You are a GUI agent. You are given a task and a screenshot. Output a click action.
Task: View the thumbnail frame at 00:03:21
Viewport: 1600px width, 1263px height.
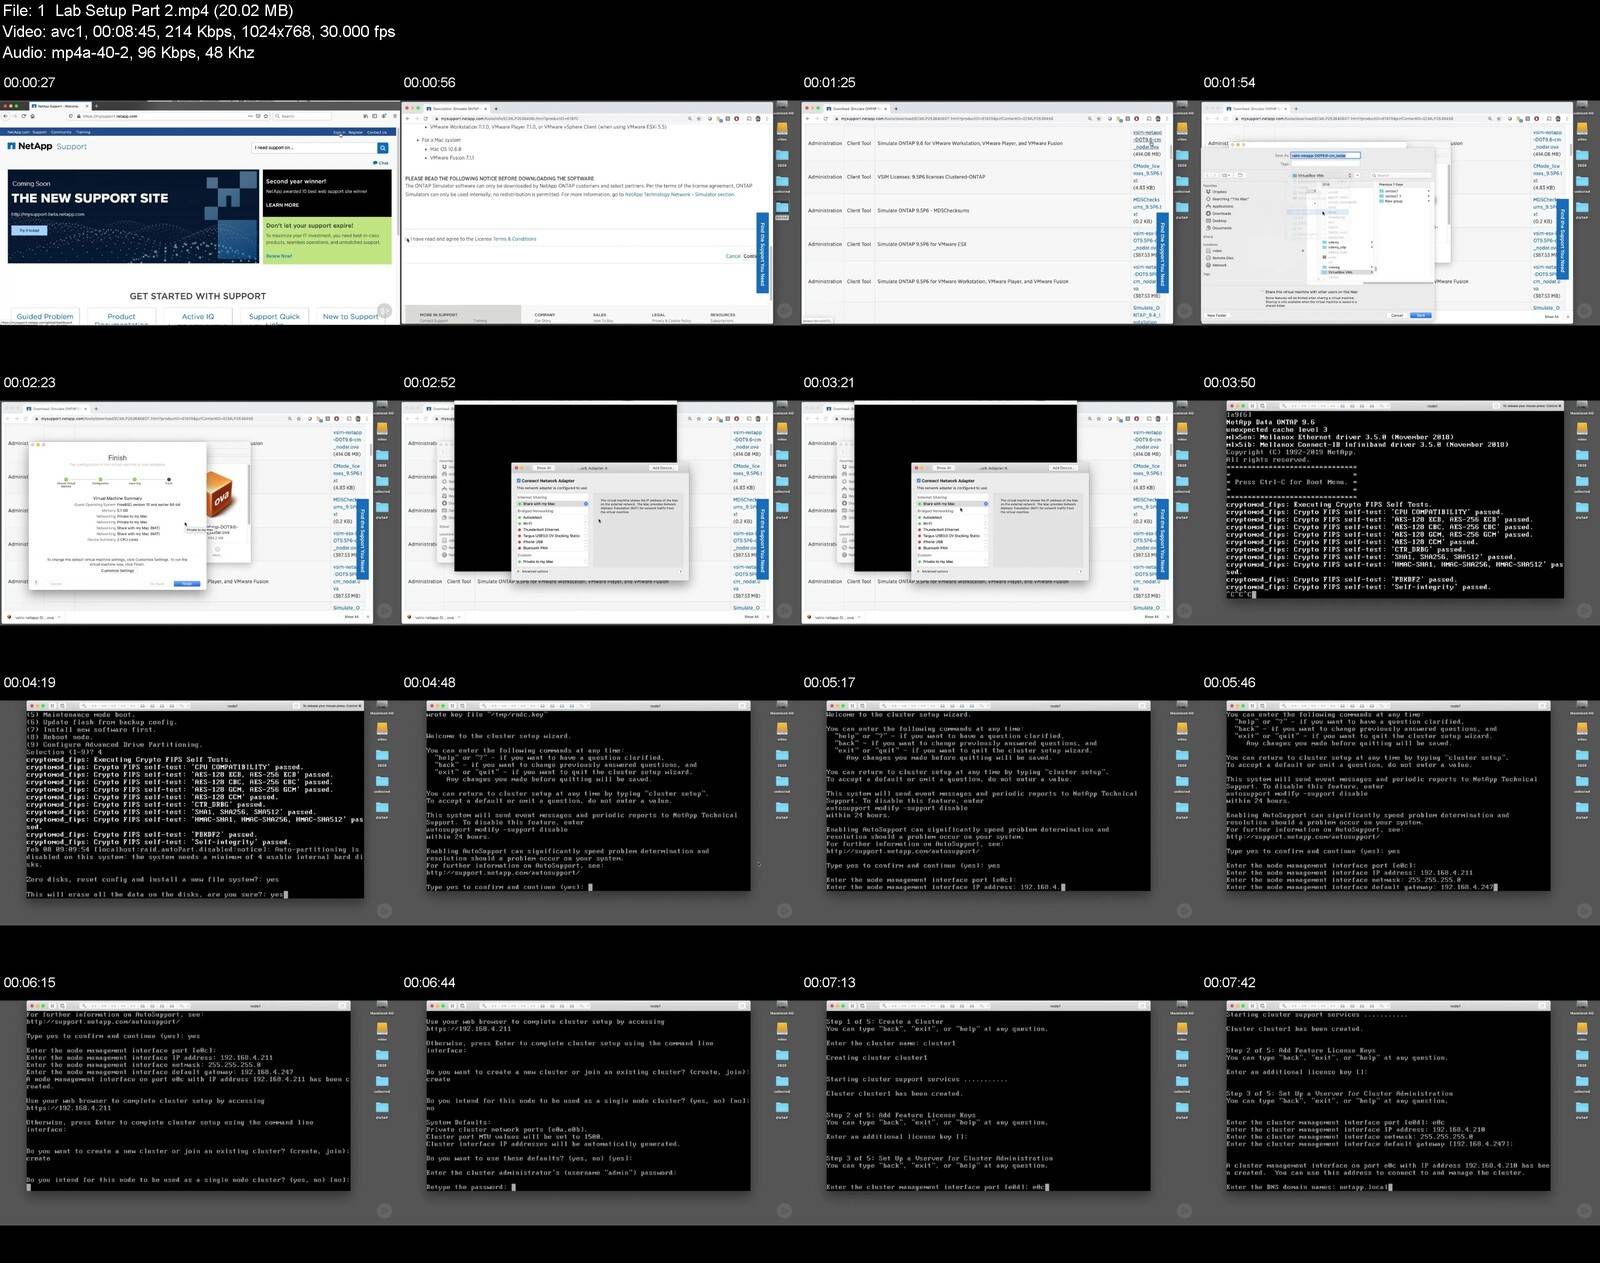[x=999, y=512]
